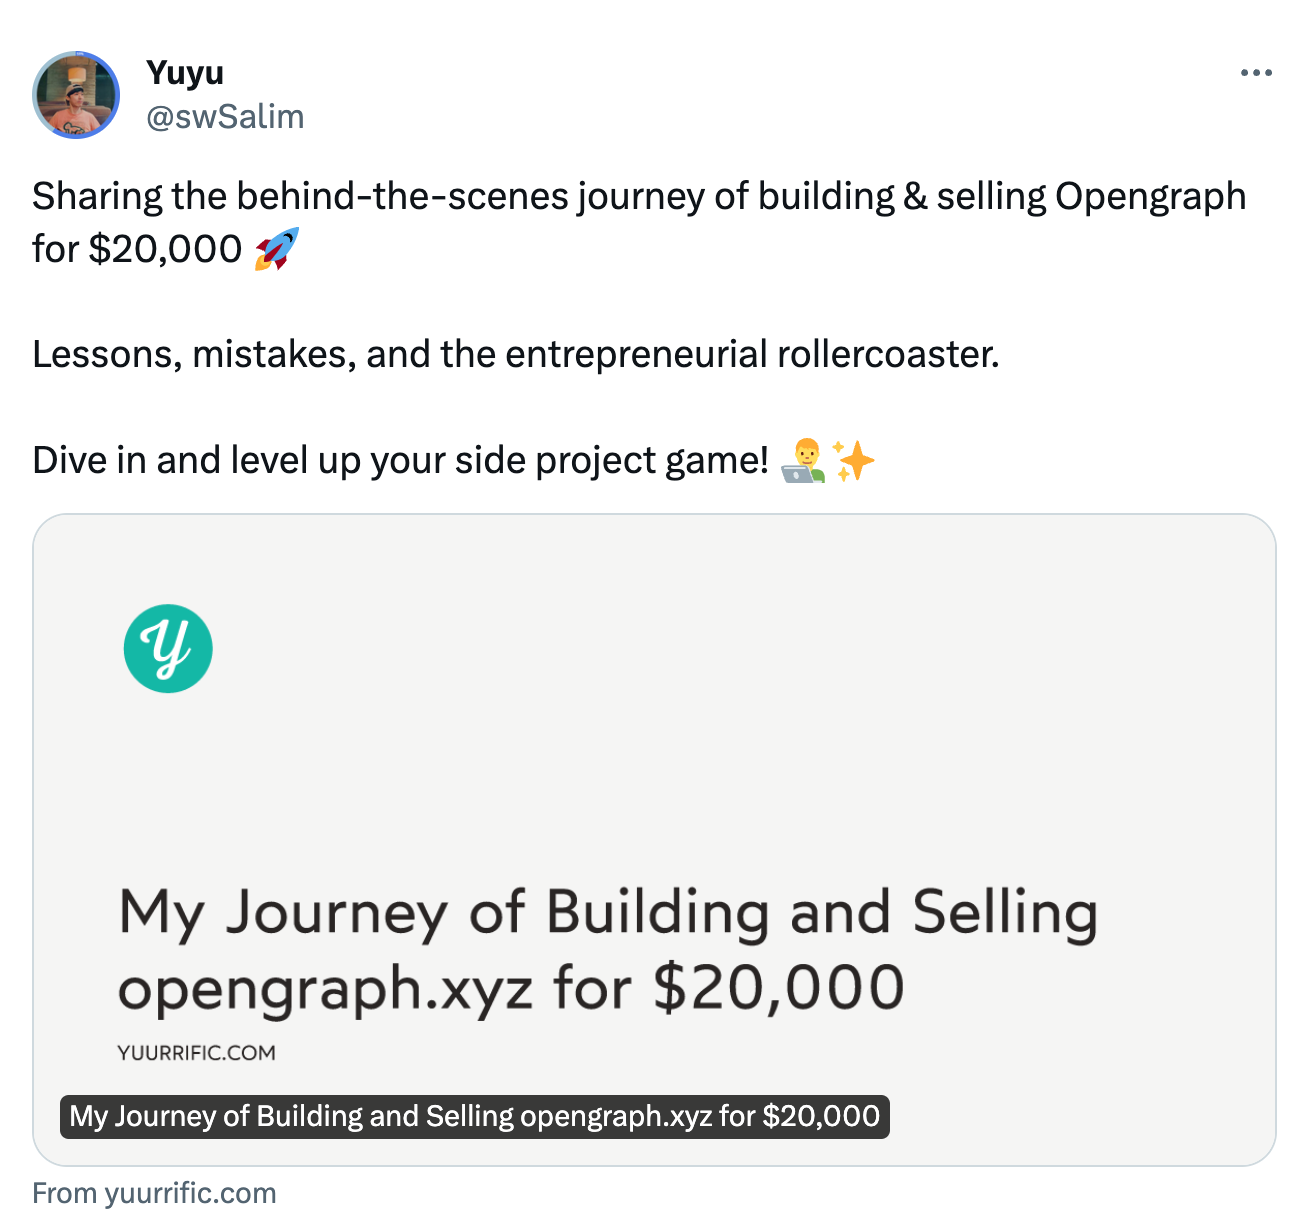
Task: Click the dark caption overlay on card
Action: (x=474, y=1116)
